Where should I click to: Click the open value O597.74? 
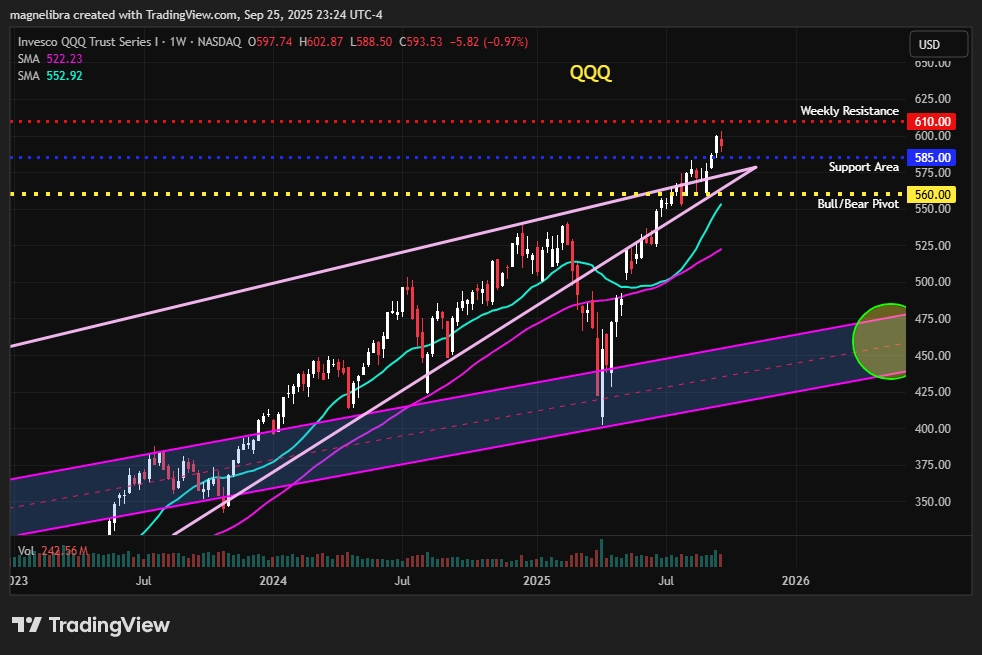tap(270, 42)
